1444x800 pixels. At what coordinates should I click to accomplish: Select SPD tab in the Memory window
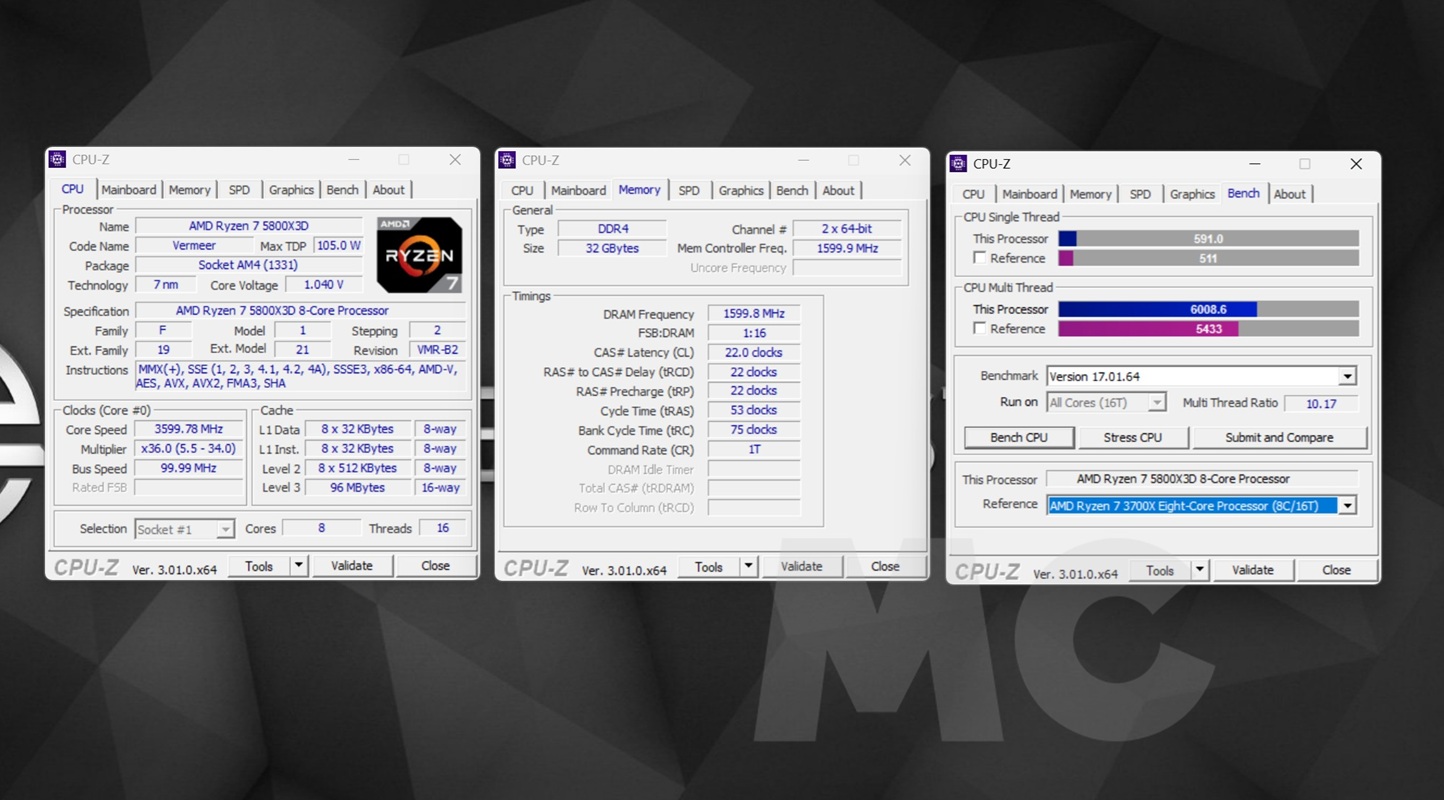tap(689, 191)
